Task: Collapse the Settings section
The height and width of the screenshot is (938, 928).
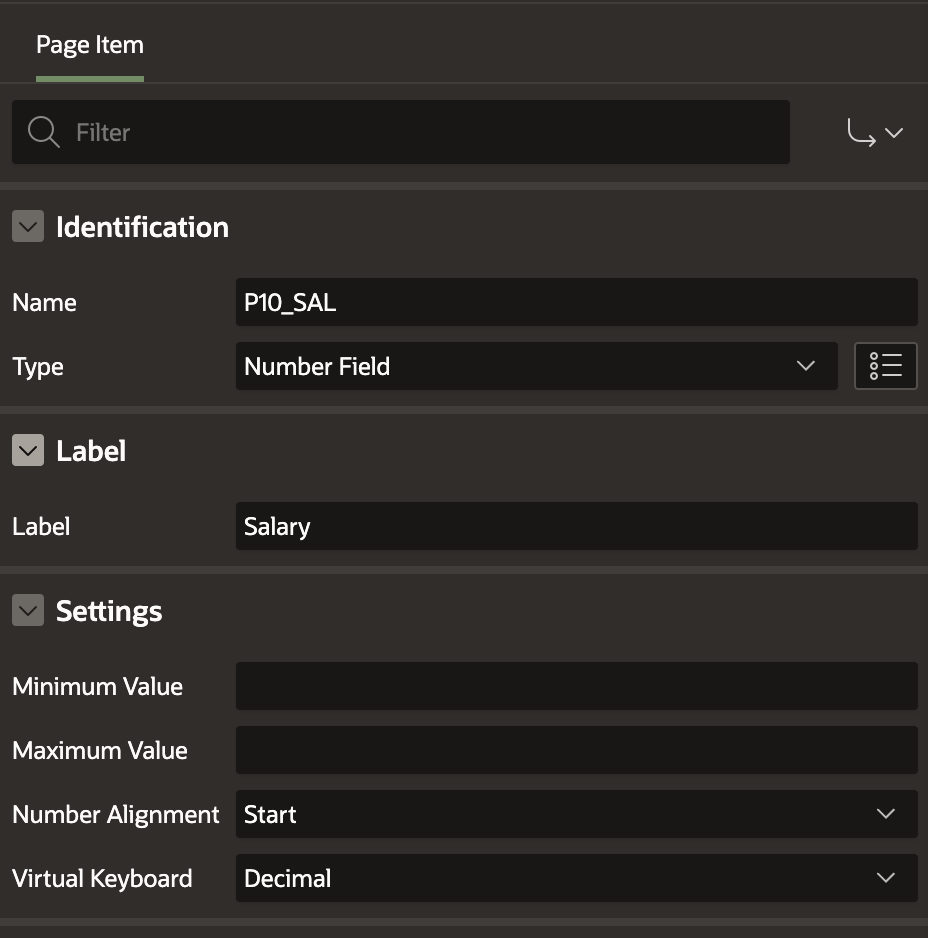Action: pos(28,611)
